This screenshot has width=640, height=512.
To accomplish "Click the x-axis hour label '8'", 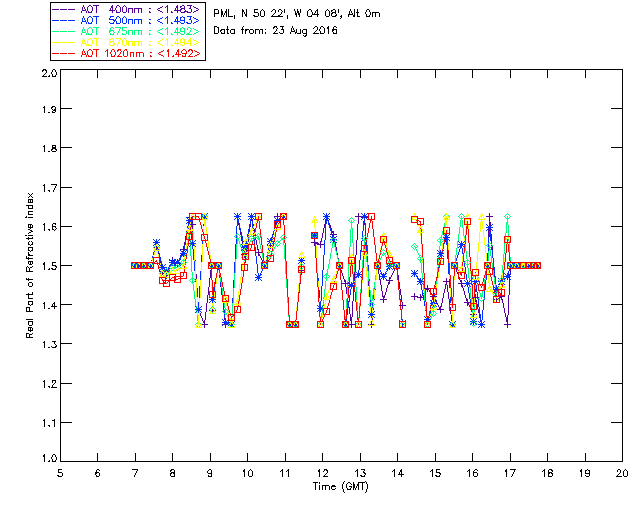I will (x=173, y=473).
